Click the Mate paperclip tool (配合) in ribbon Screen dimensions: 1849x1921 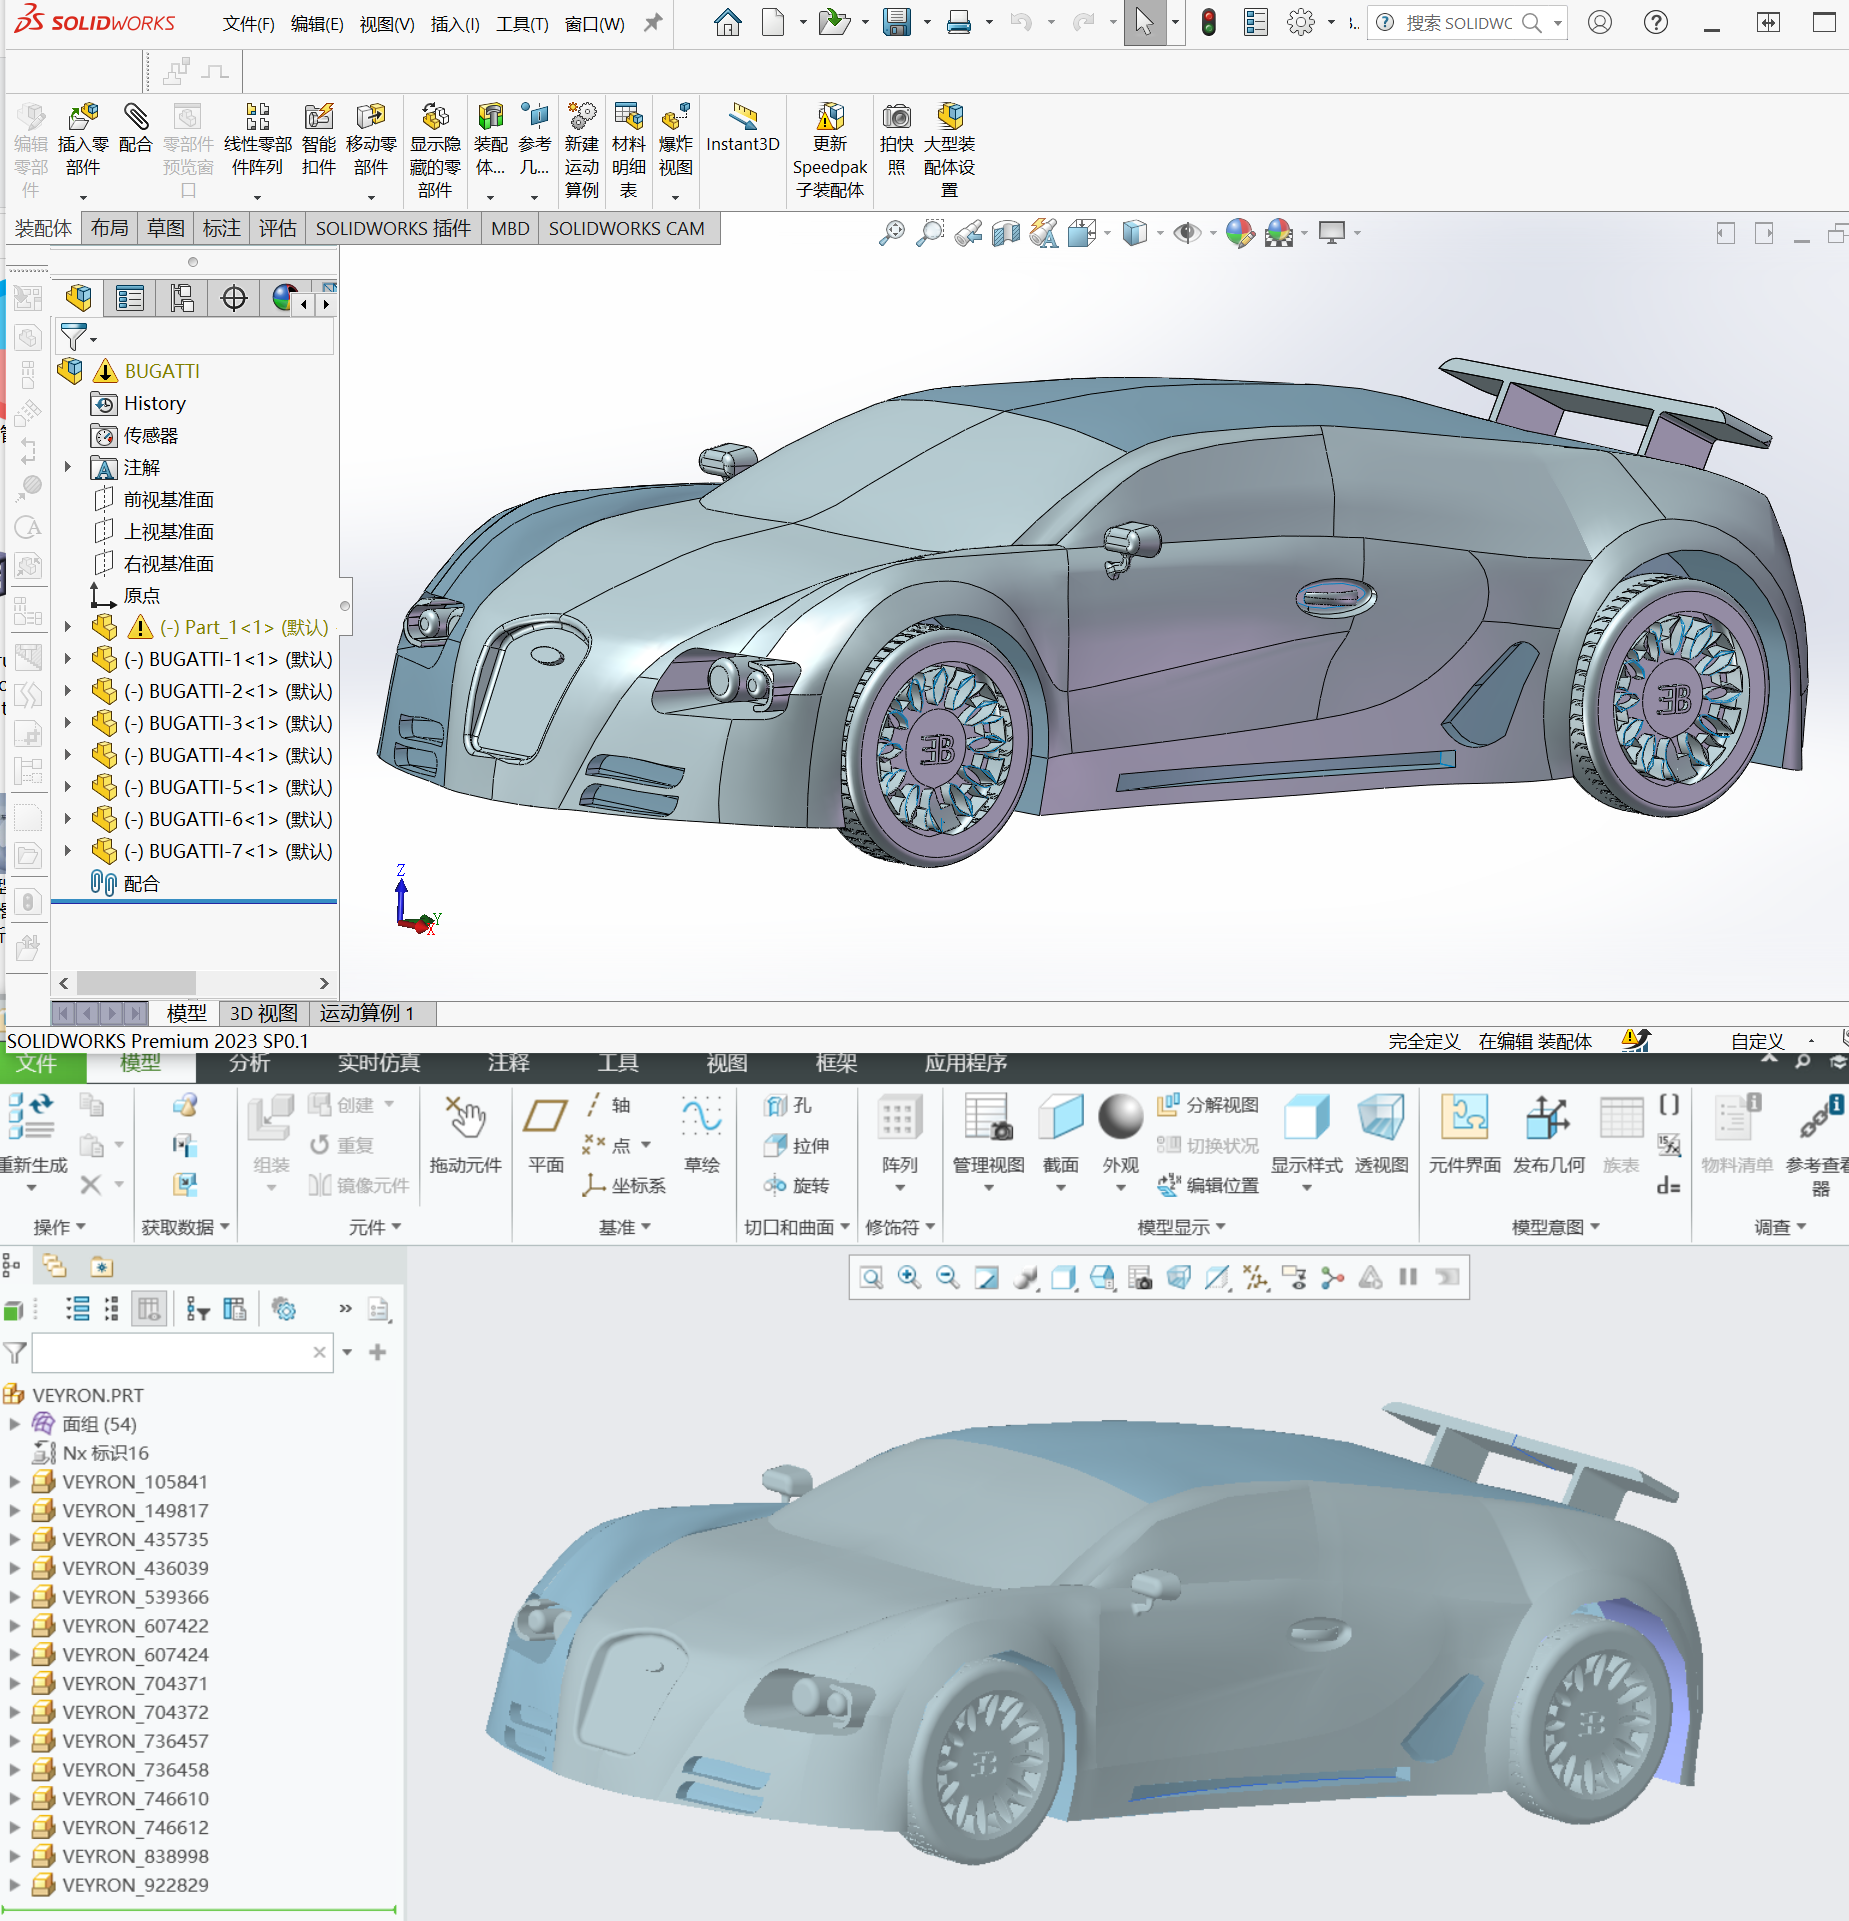pos(135,129)
